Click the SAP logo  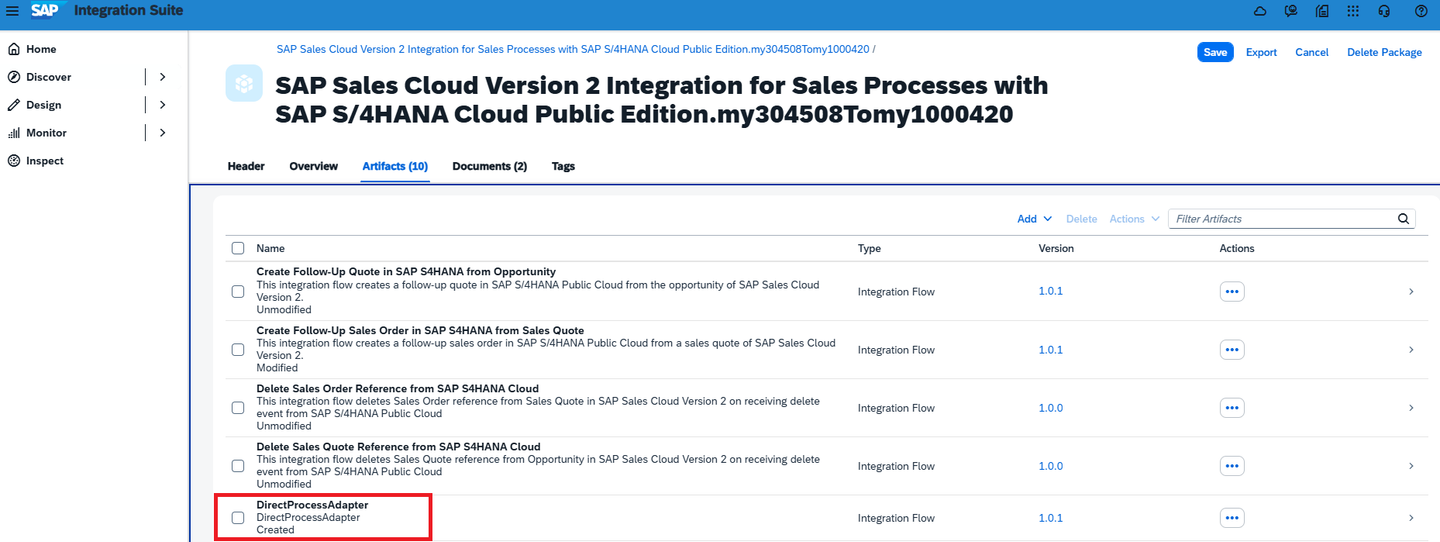45,10
